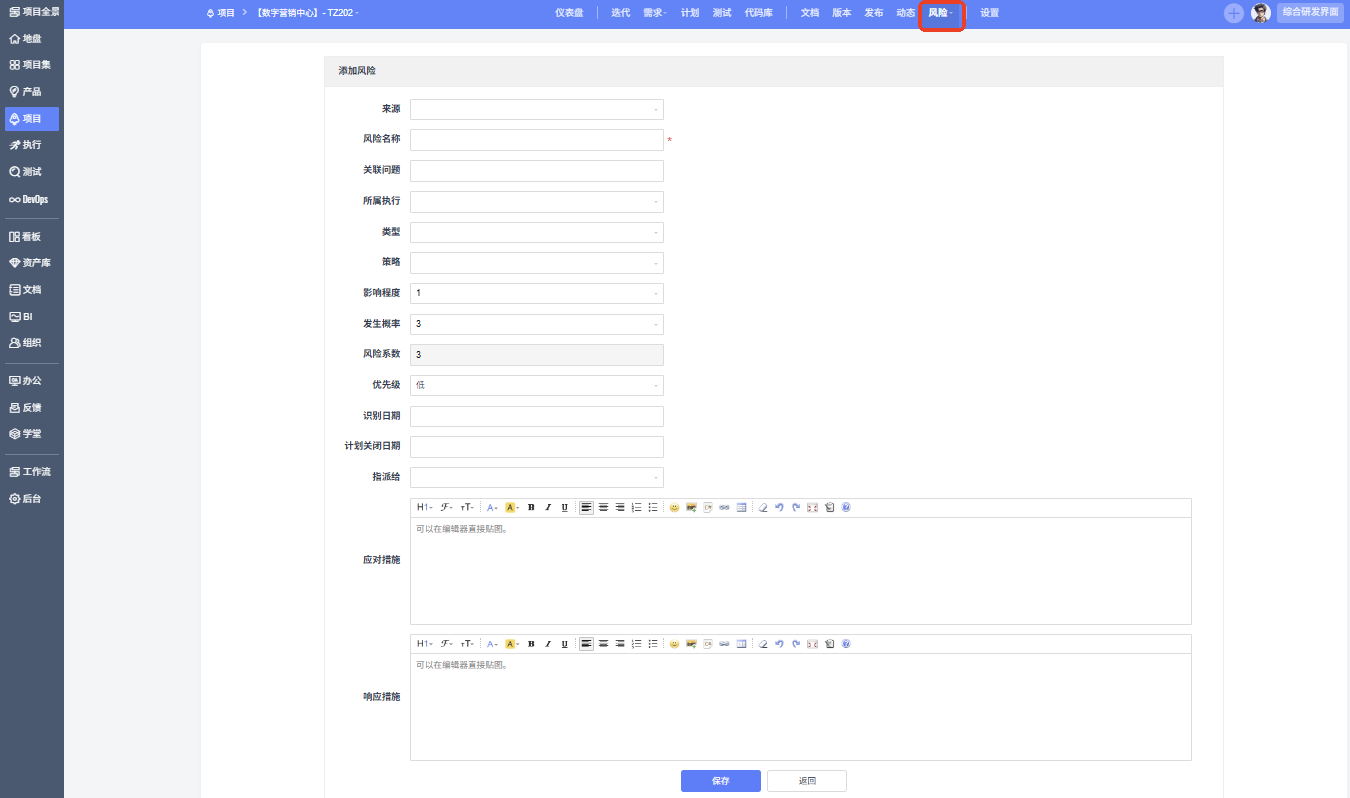Open 项目集 from the sidebar
The width and height of the screenshot is (1350, 798).
click(32, 65)
